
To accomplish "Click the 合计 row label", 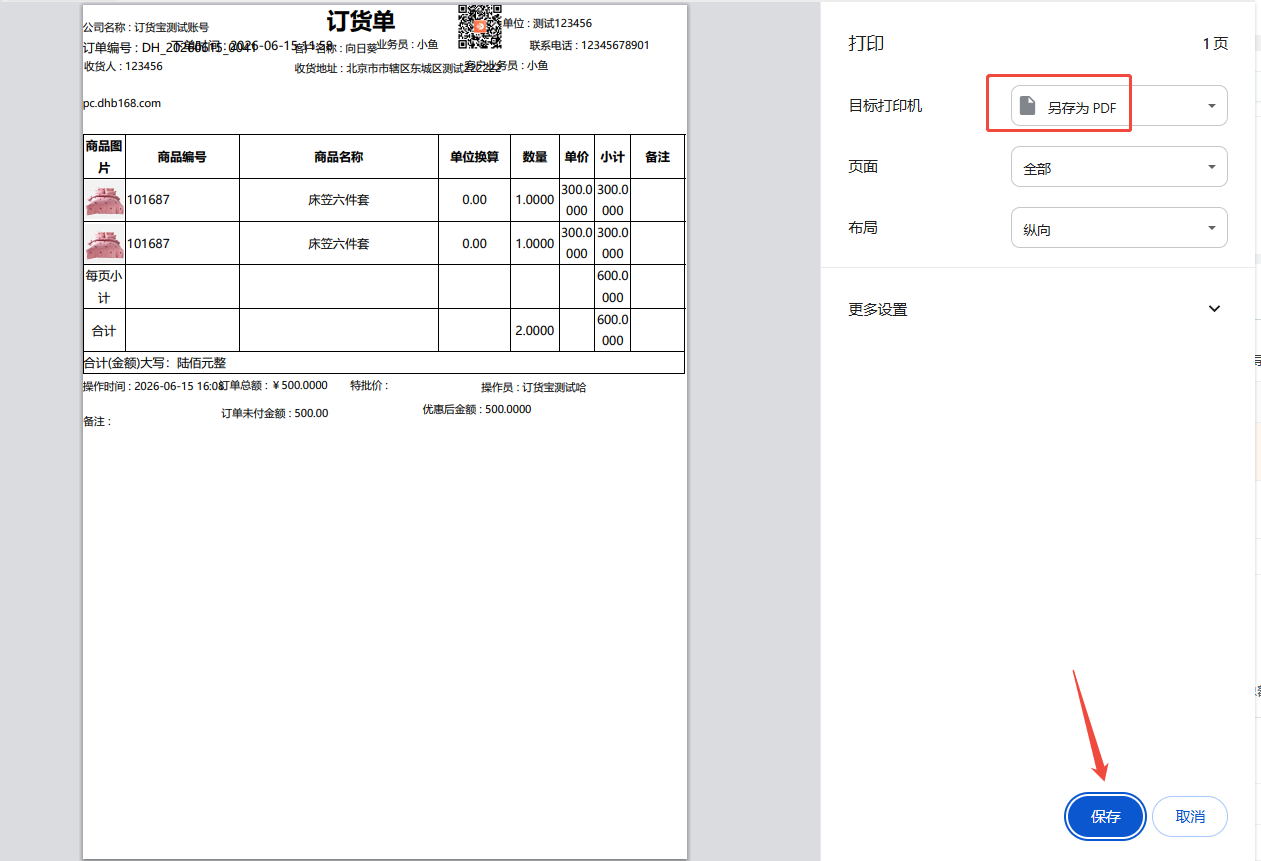I will pos(104,330).
